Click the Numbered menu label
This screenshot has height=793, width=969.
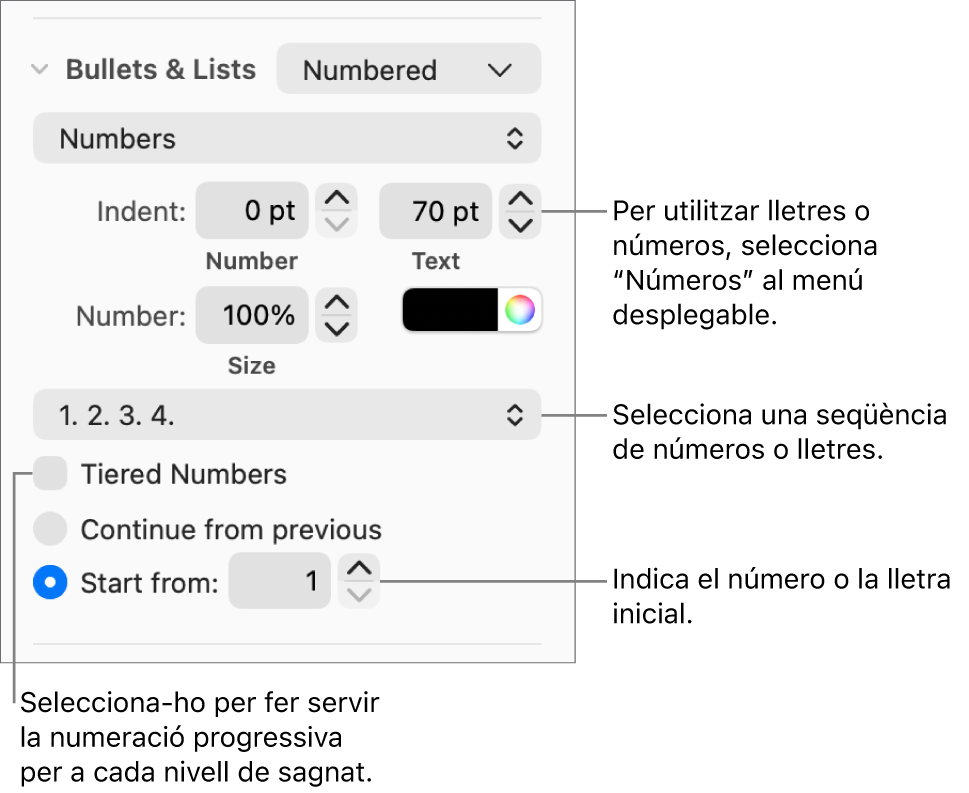[x=369, y=69]
